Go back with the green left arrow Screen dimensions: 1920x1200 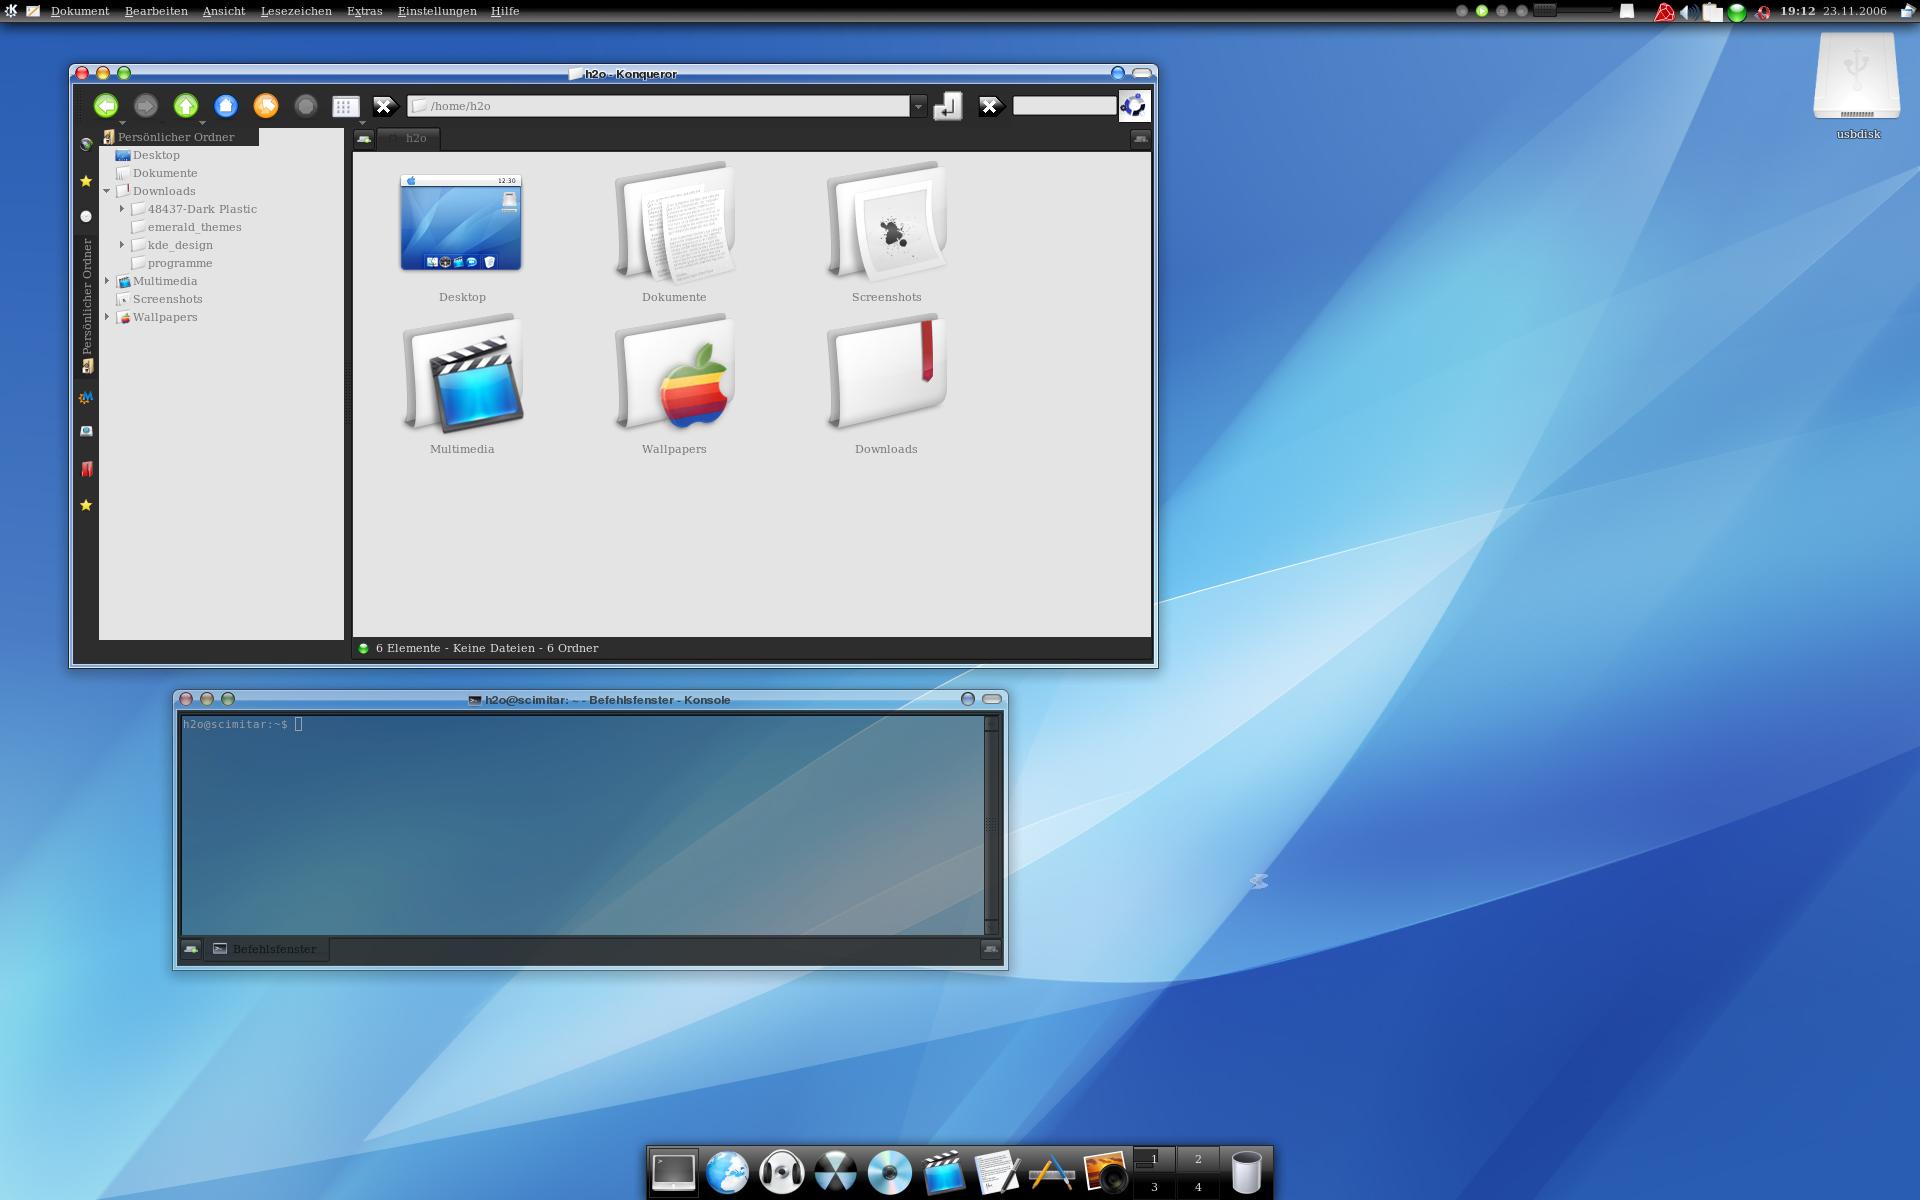pos(106,106)
